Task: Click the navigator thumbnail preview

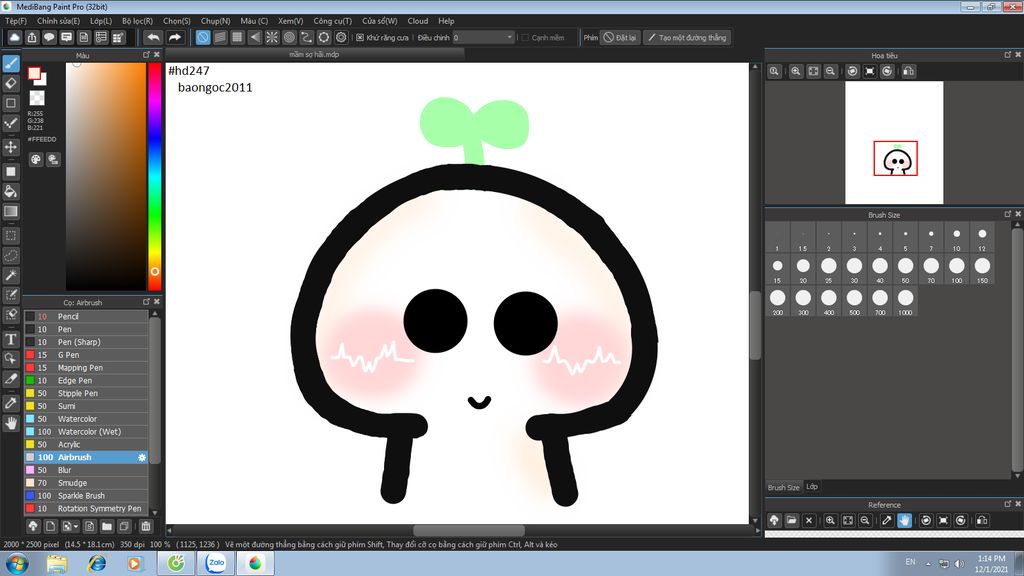Action: (894, 142)
